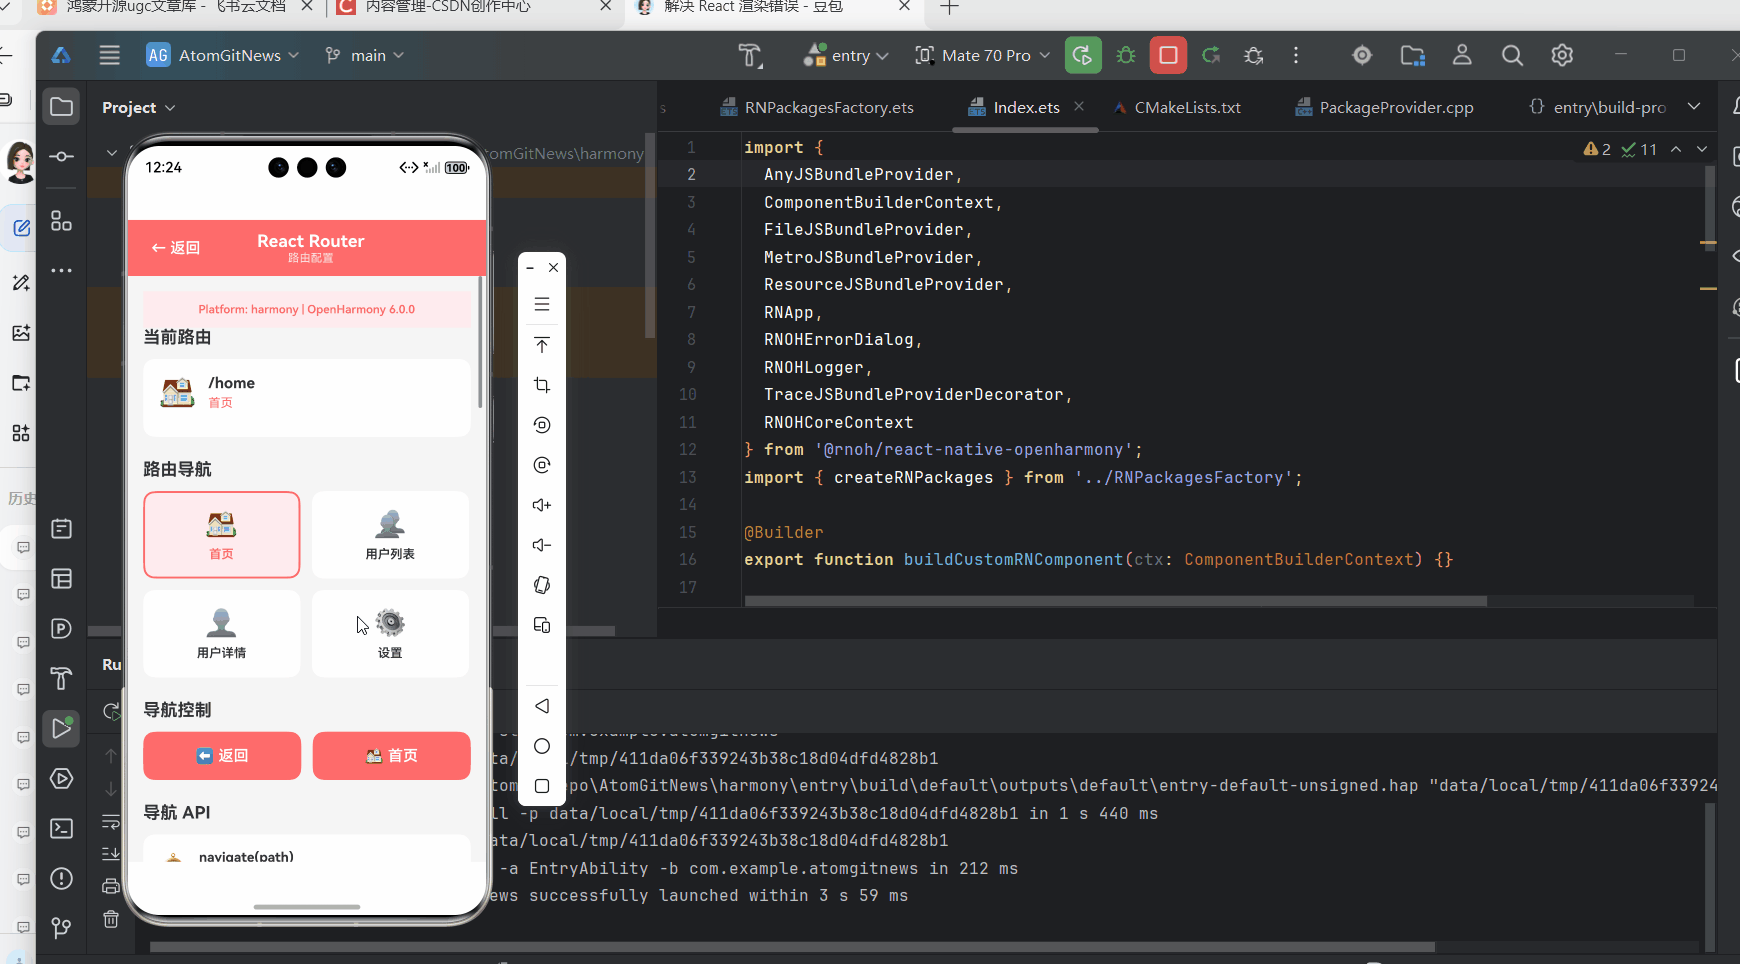The height and width of the screenshot is (964, 1740).
Task: Click the structure tool window icon
Action: coord(61,221)
